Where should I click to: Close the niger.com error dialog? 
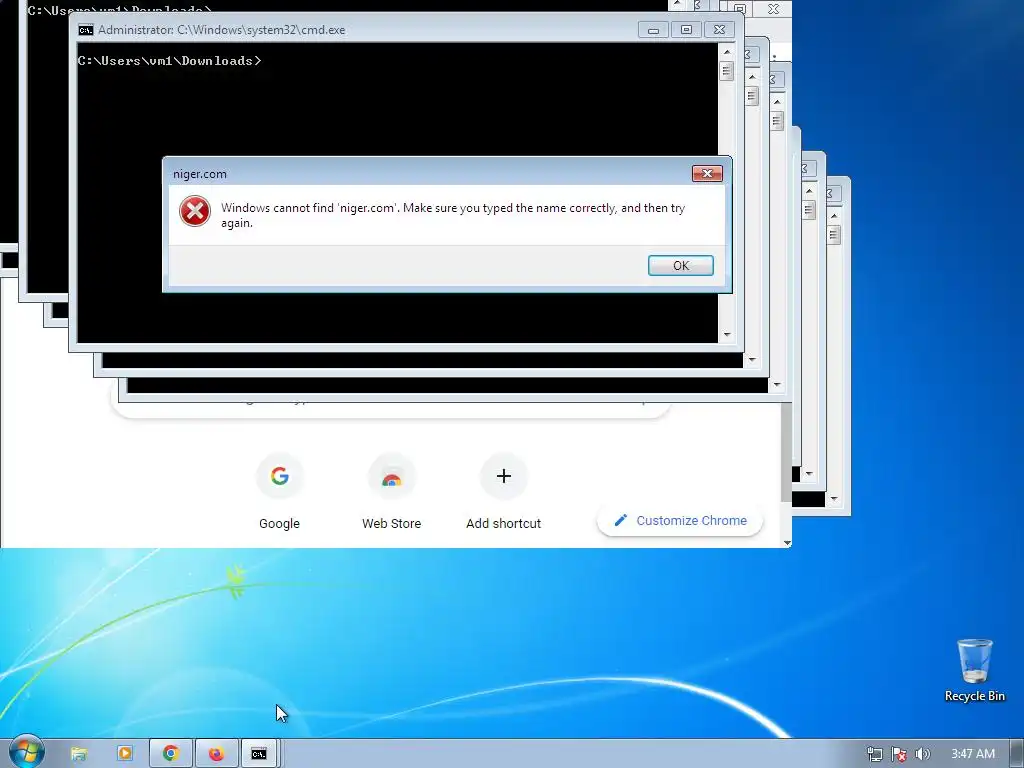coord(707,173)
